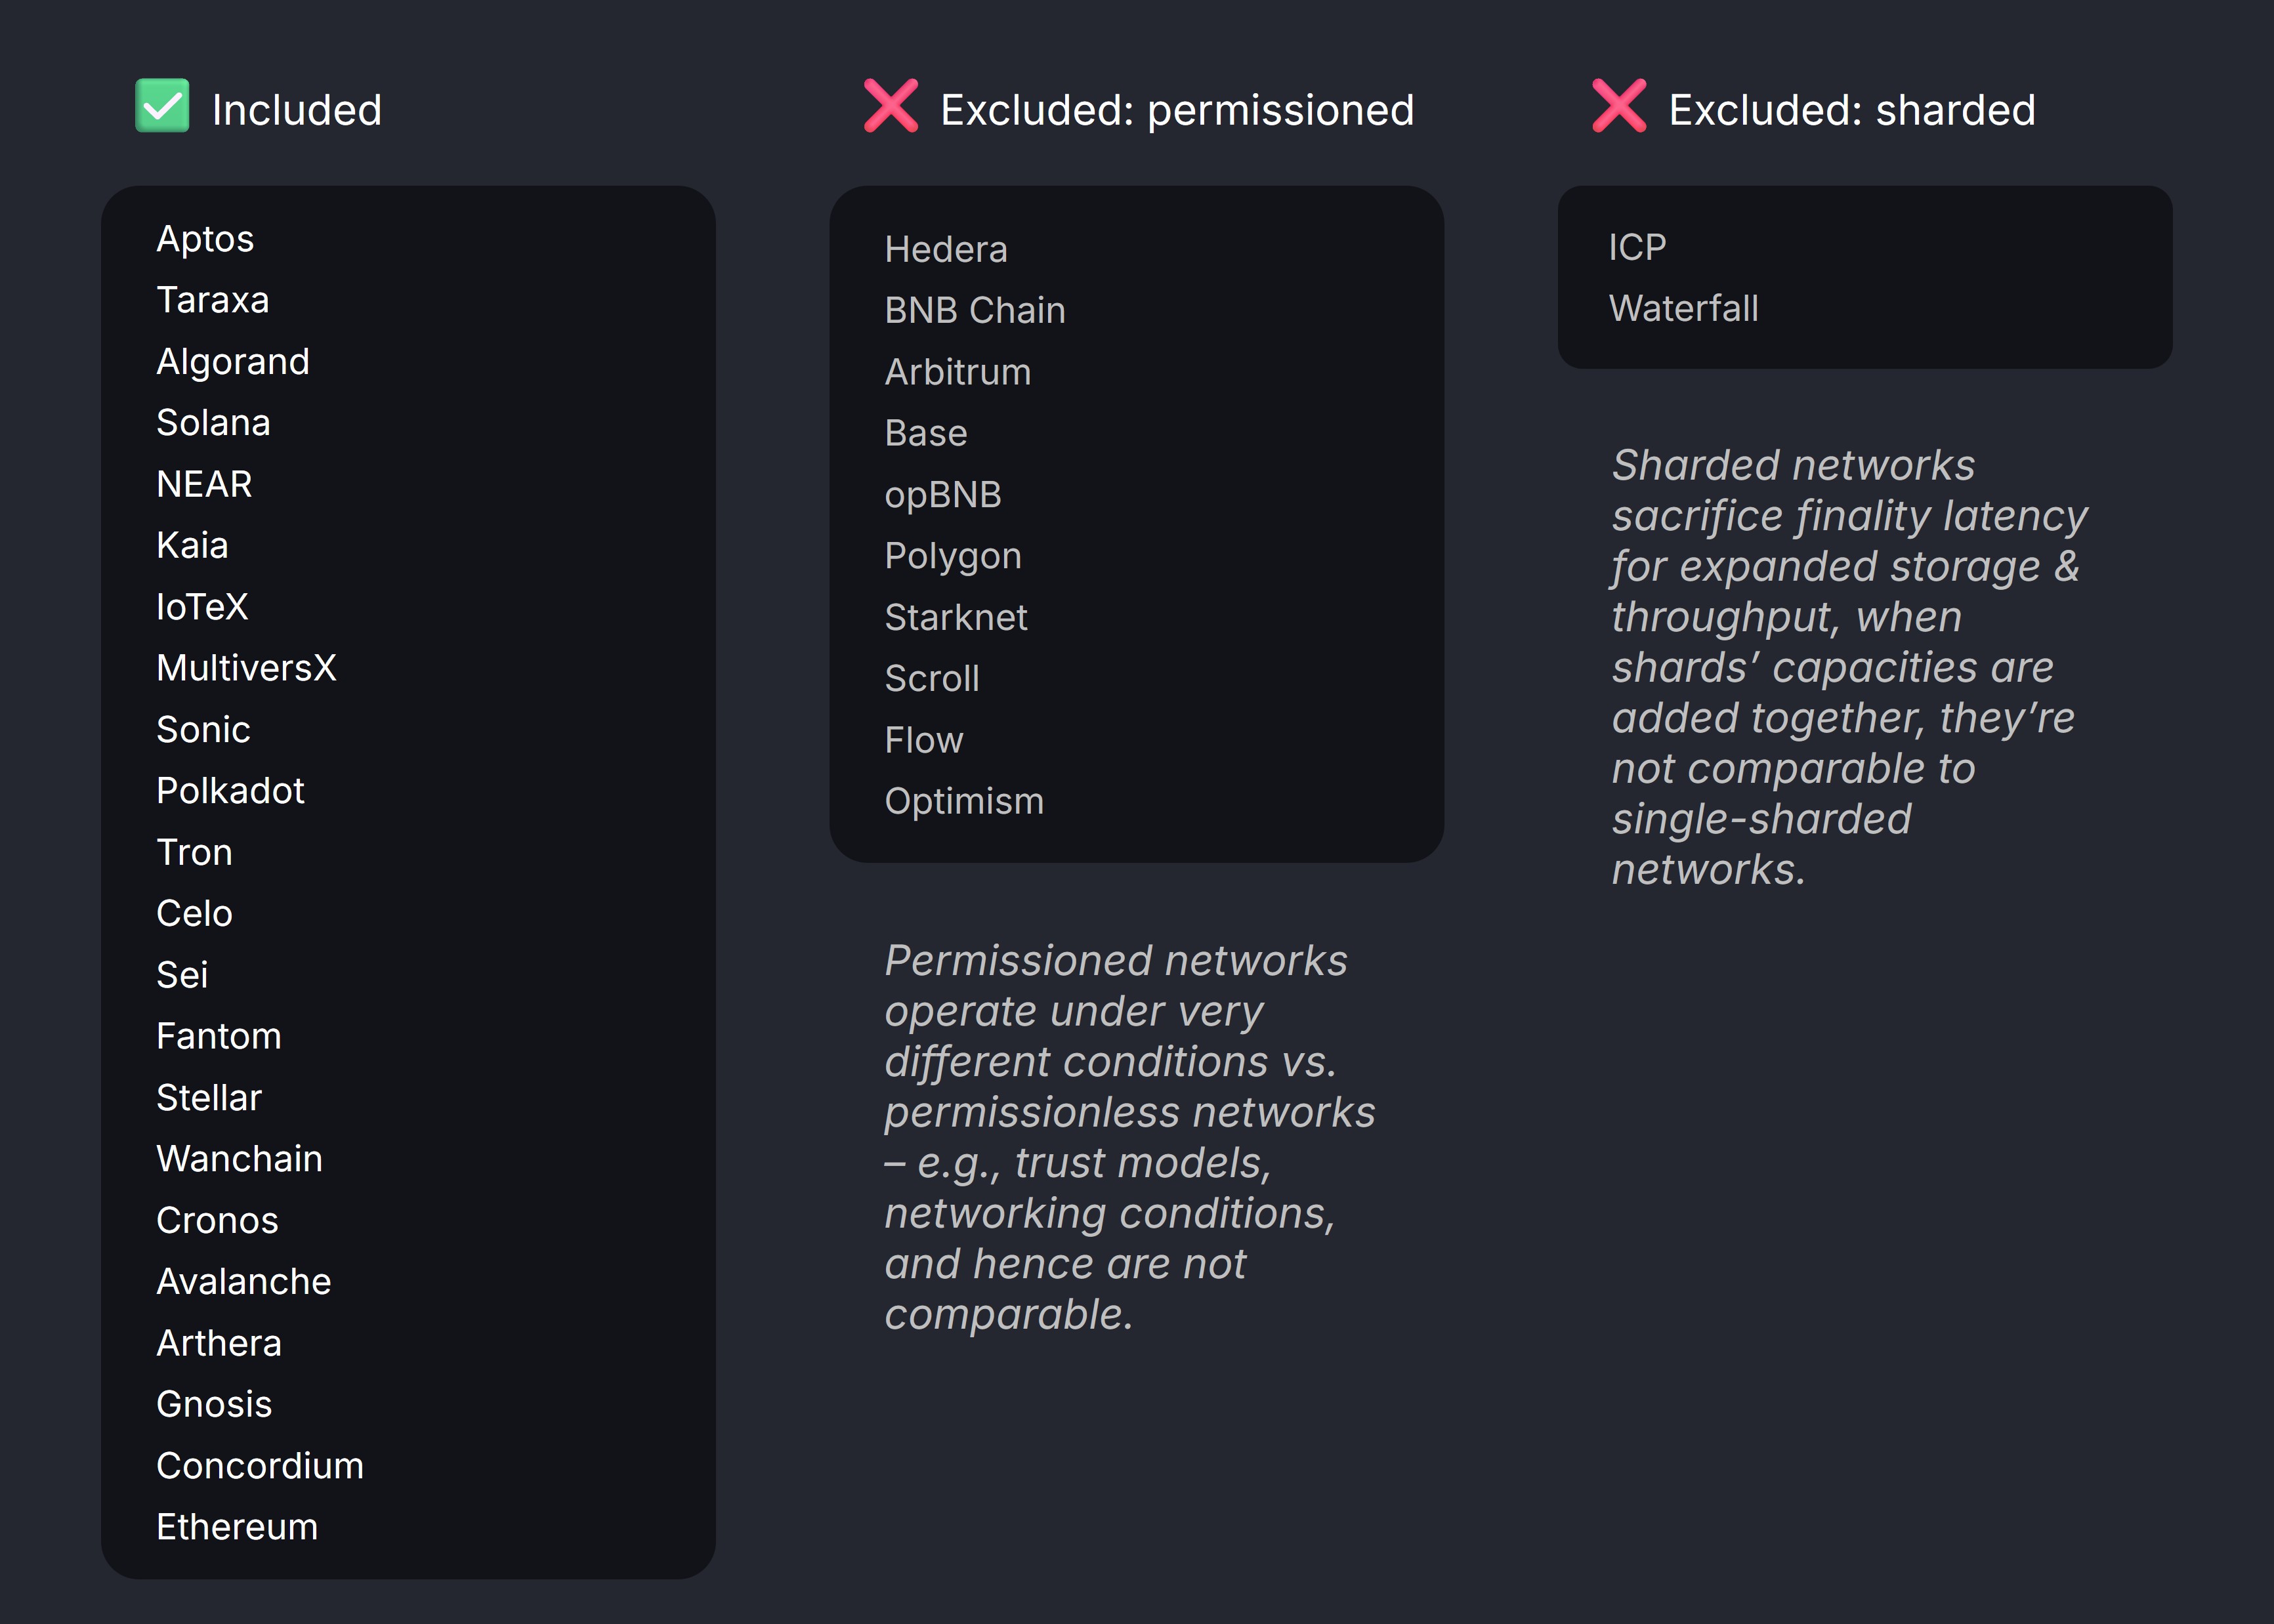Click the Included column heading
The width and height of the screenshot is (2274, 1624).
297,110
